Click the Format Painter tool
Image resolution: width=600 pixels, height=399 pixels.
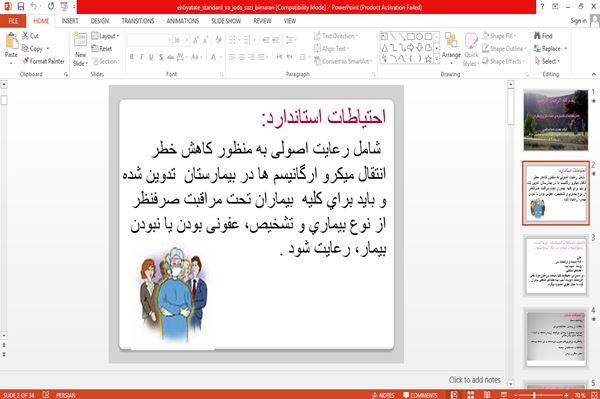[x=43, y=61]
